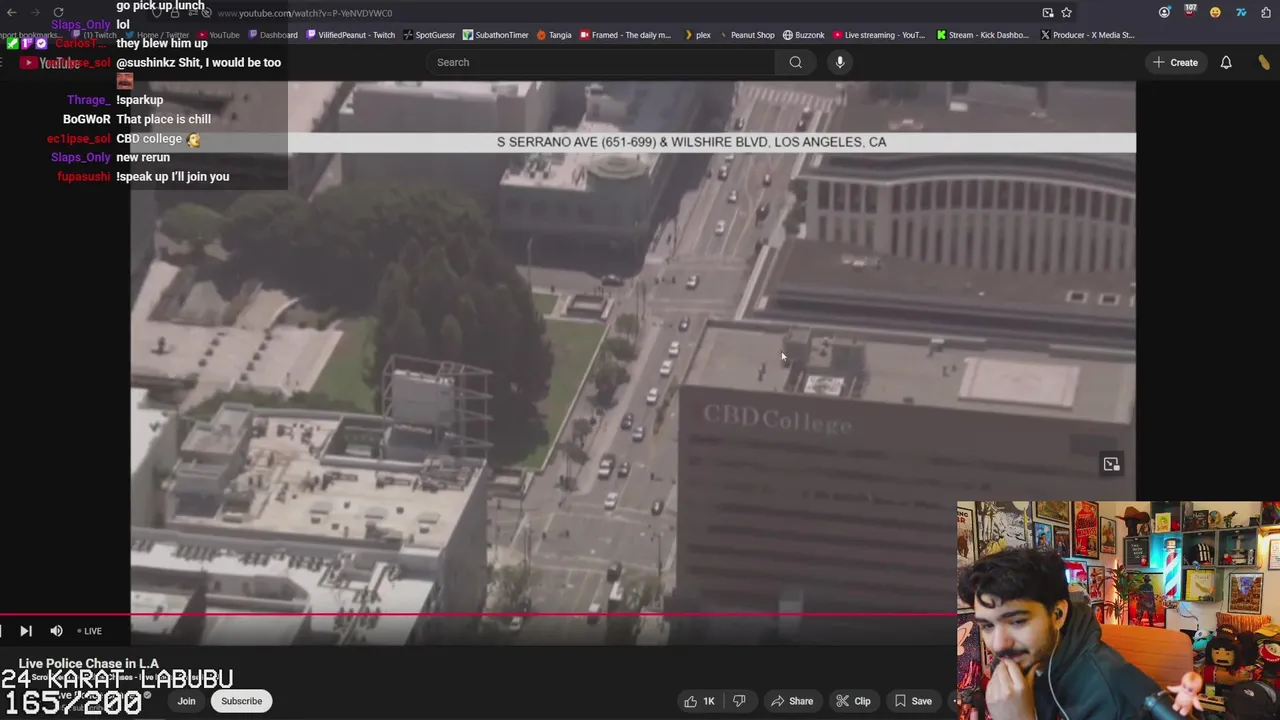
Task: Open the emoji face extension icon
Action: pyautogui.click(x=1215, y=13)
